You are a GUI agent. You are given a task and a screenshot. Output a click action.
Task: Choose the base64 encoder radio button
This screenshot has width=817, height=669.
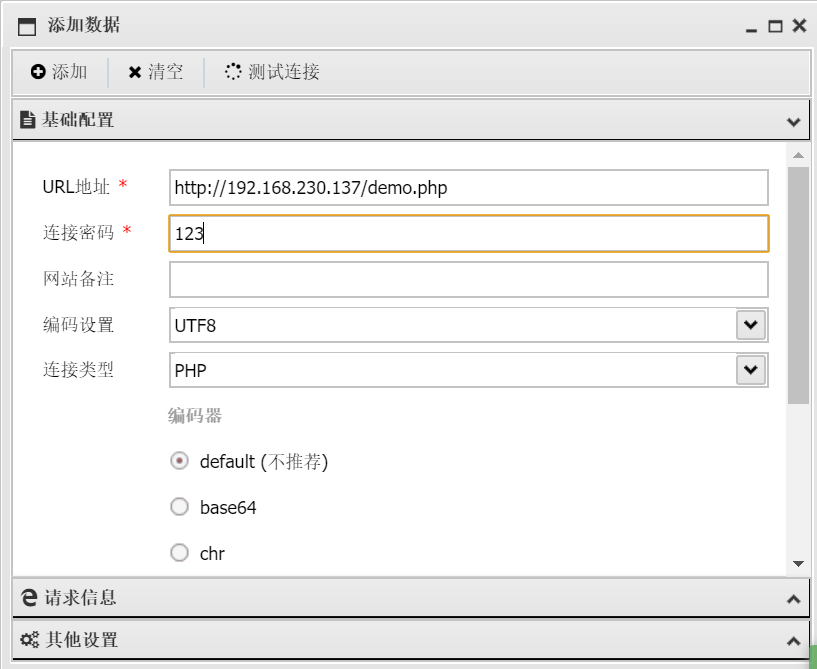(180, 507)
